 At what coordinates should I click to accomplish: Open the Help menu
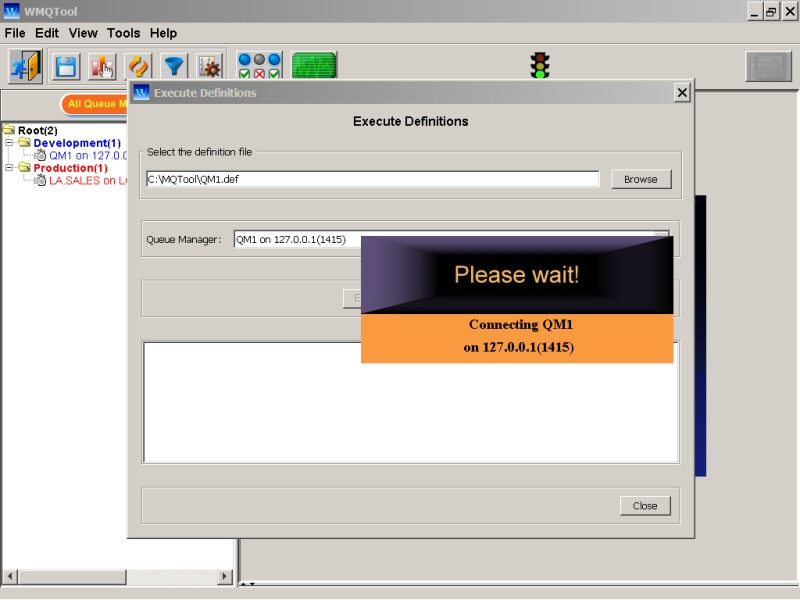click(163, 33)
